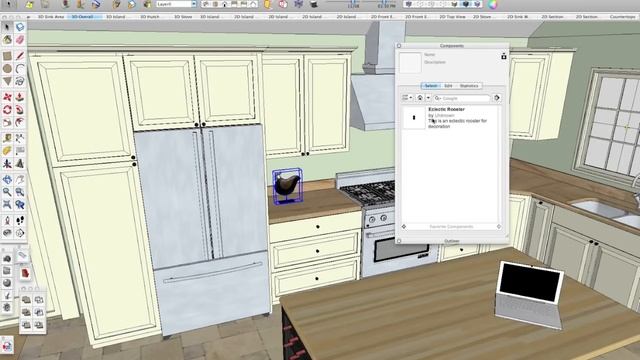Select the Position Camera tool

tap(7, 220)
